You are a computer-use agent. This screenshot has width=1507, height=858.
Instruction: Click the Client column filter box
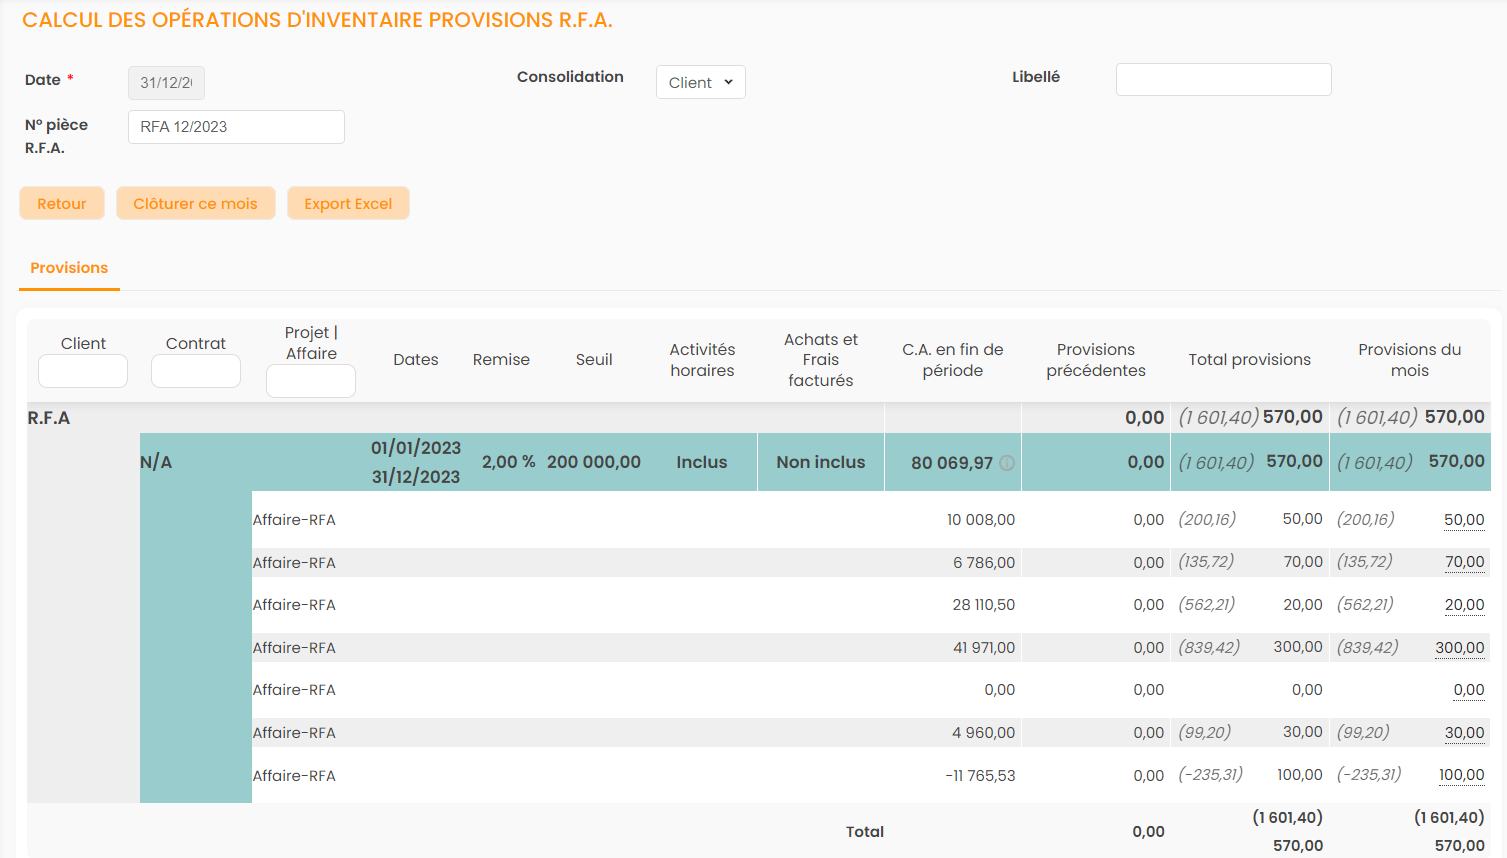83,371
